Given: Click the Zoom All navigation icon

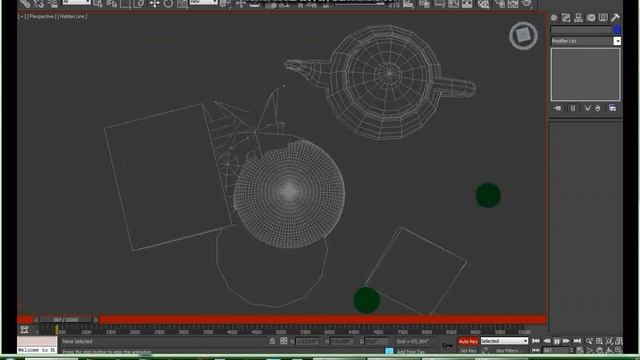Looking at the screenshot, I should 599,341.
